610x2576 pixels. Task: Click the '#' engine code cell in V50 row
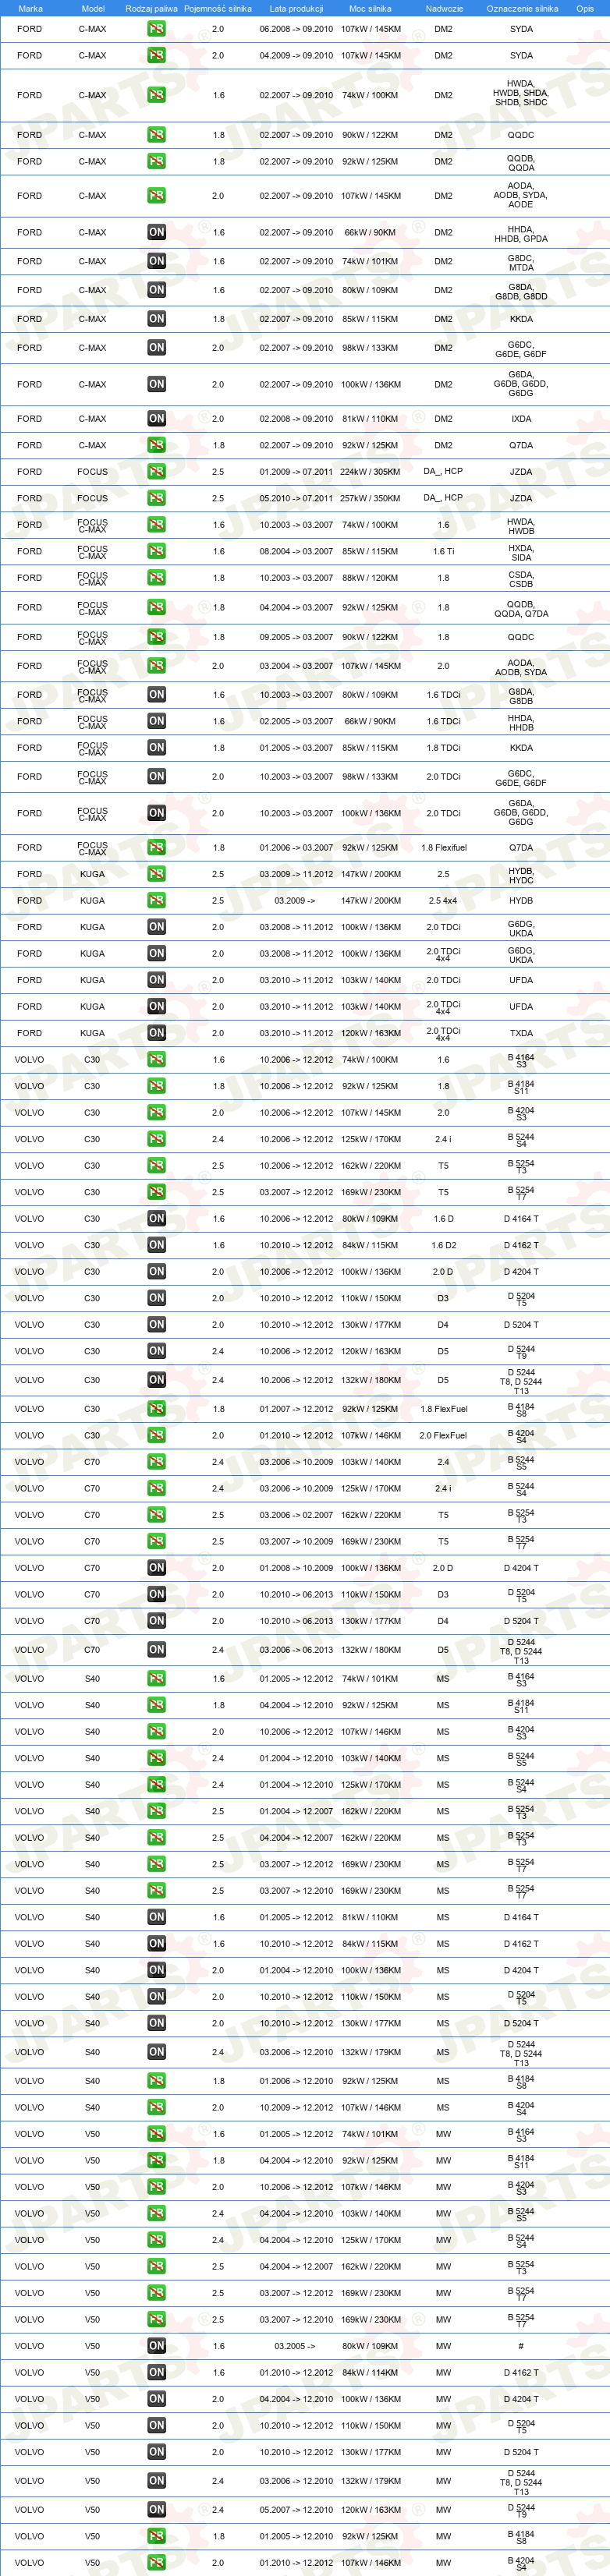point(521,2346)
